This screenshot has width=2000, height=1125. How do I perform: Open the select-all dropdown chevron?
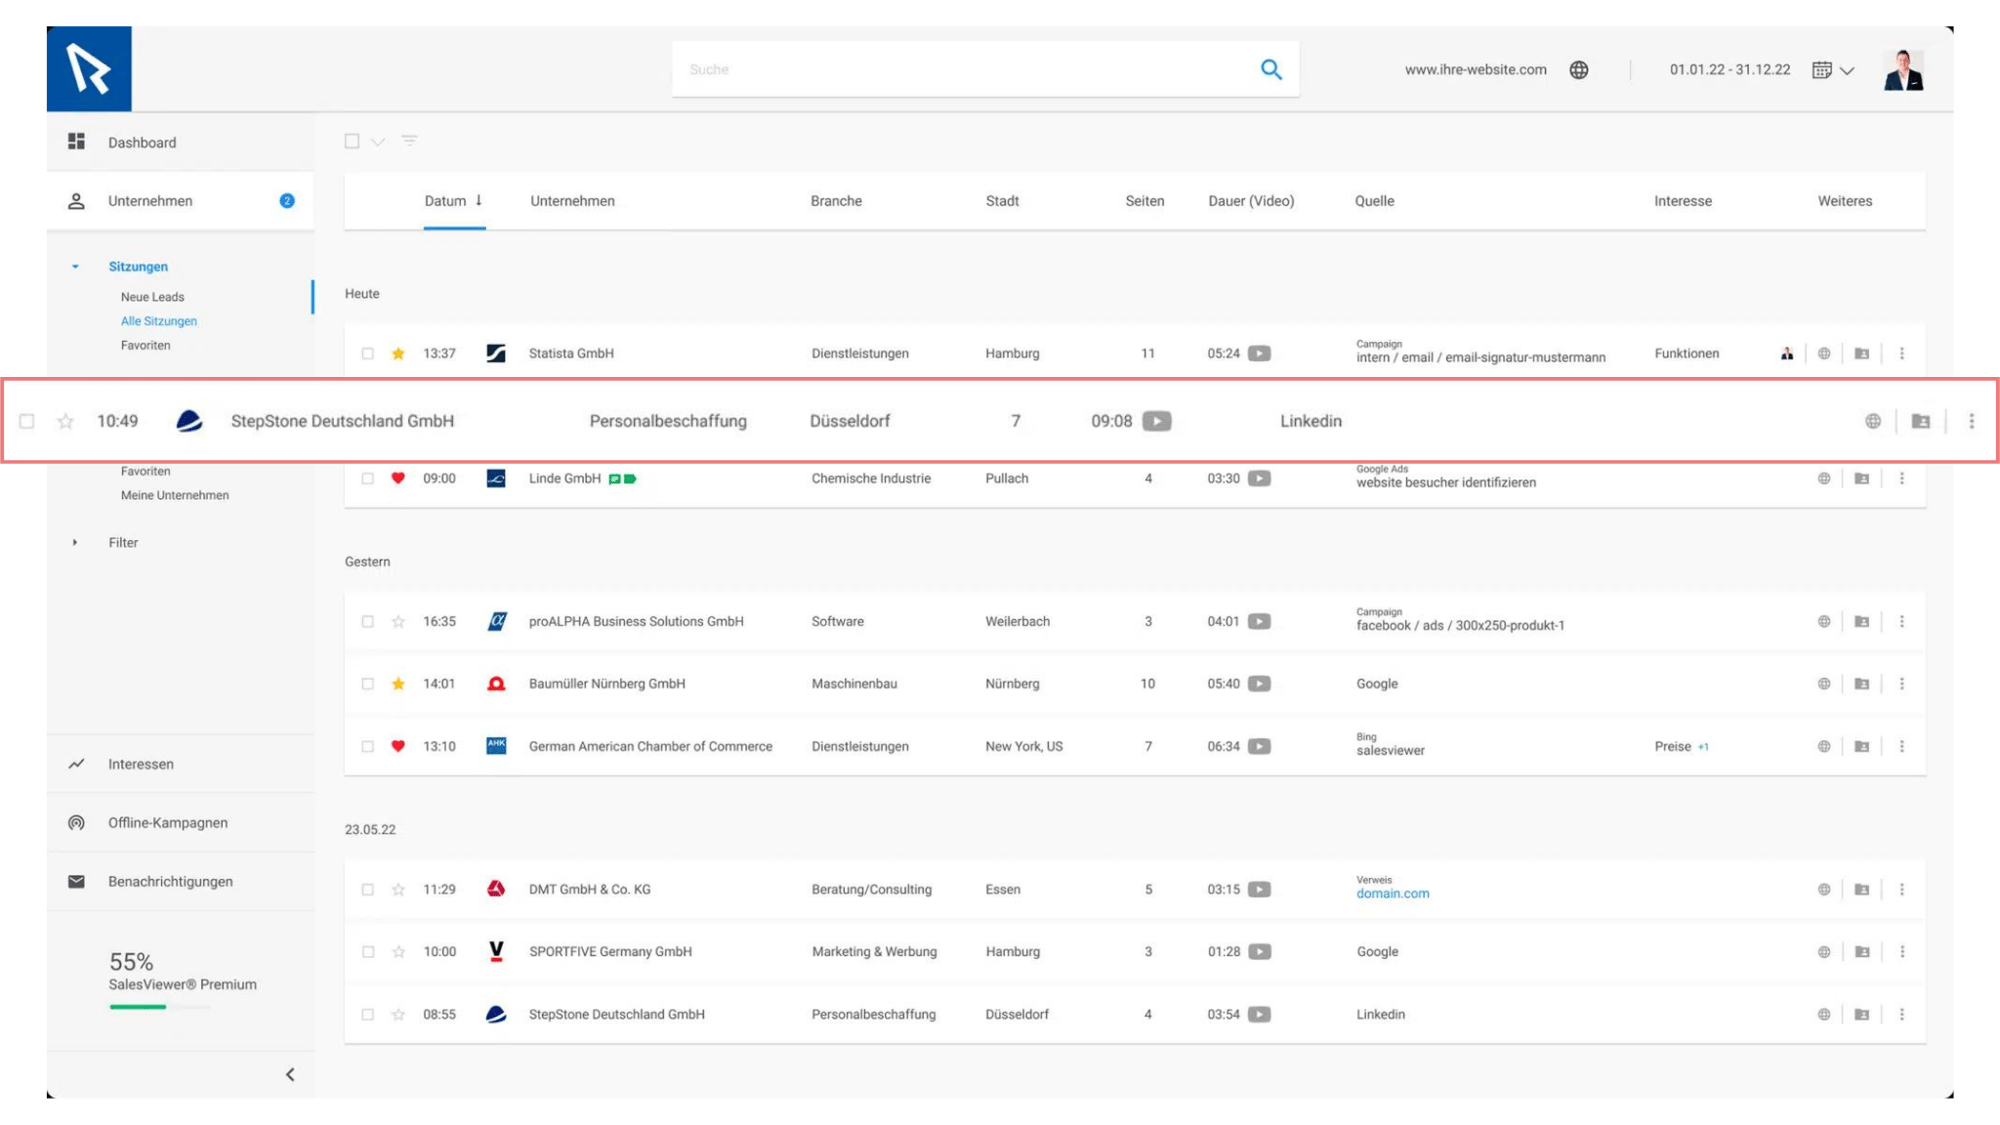(x=378, y=142)
